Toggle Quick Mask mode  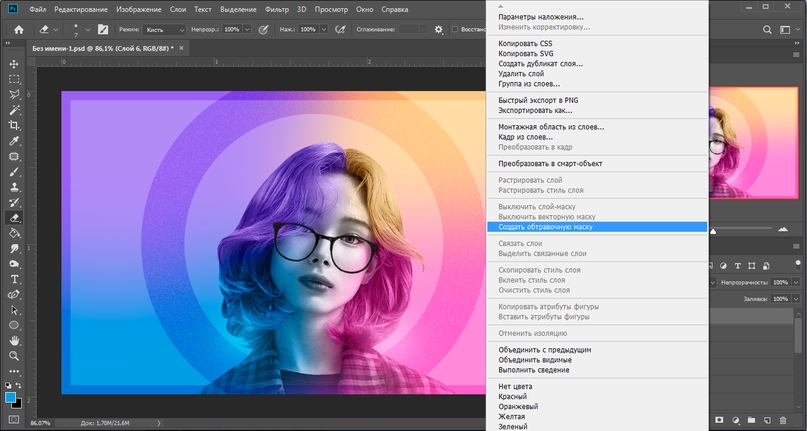pyautogui.click(x=14, y=420)
